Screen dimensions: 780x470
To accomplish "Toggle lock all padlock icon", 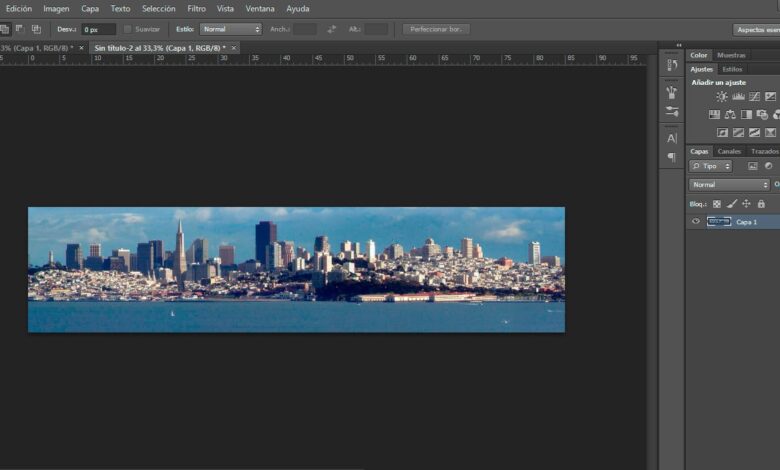I will click(x=761, y=204).
